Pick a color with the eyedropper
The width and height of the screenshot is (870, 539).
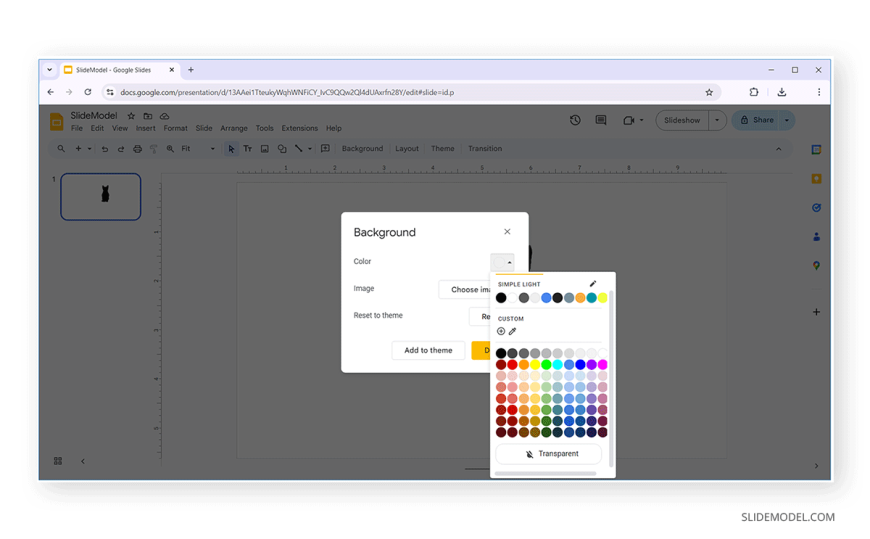(x=513, y=331)
